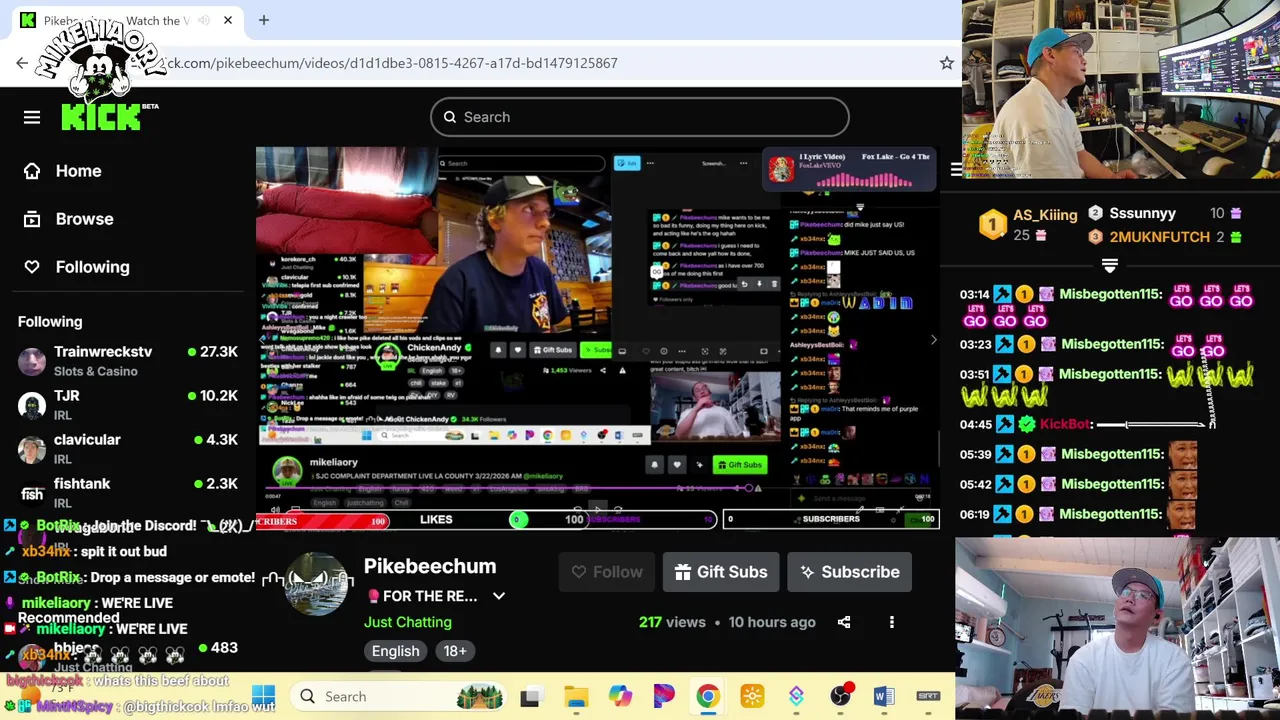Open Trainwreckstv channel in Following list
The width and height of the screenshot is (1280, 720).
[128, 361]
